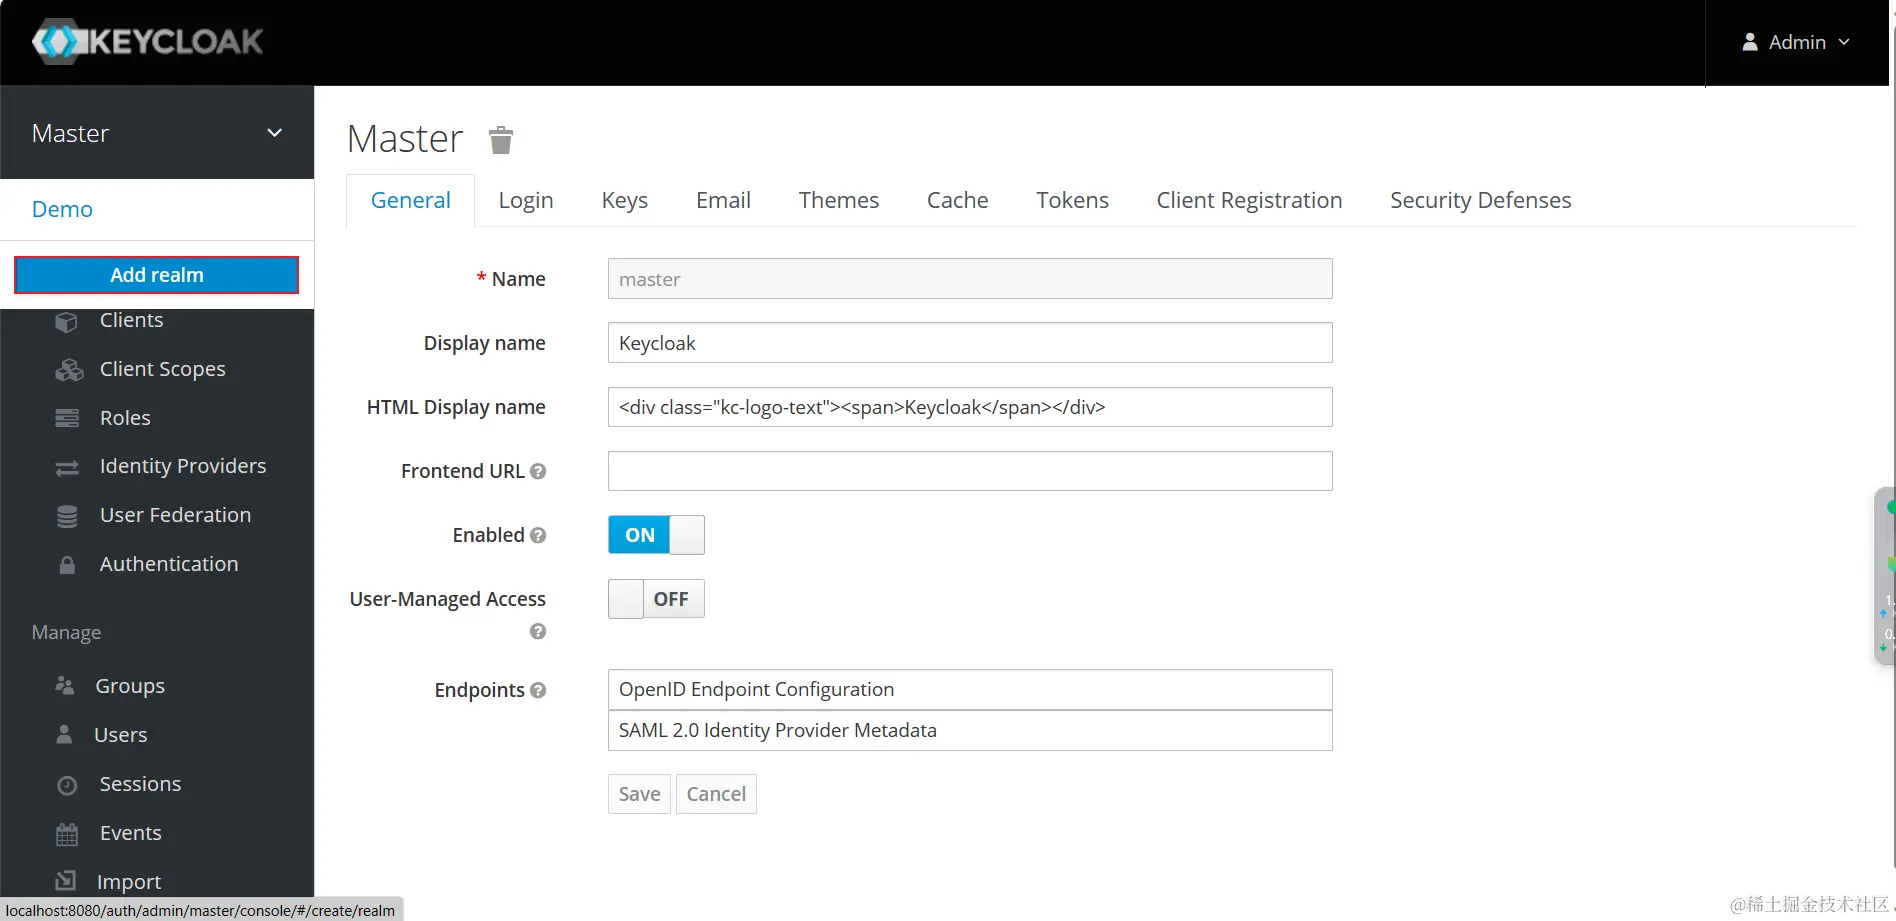Focus the Display name field
The width and height of the screenshot is (1896, 921).
tap(970, 343)
